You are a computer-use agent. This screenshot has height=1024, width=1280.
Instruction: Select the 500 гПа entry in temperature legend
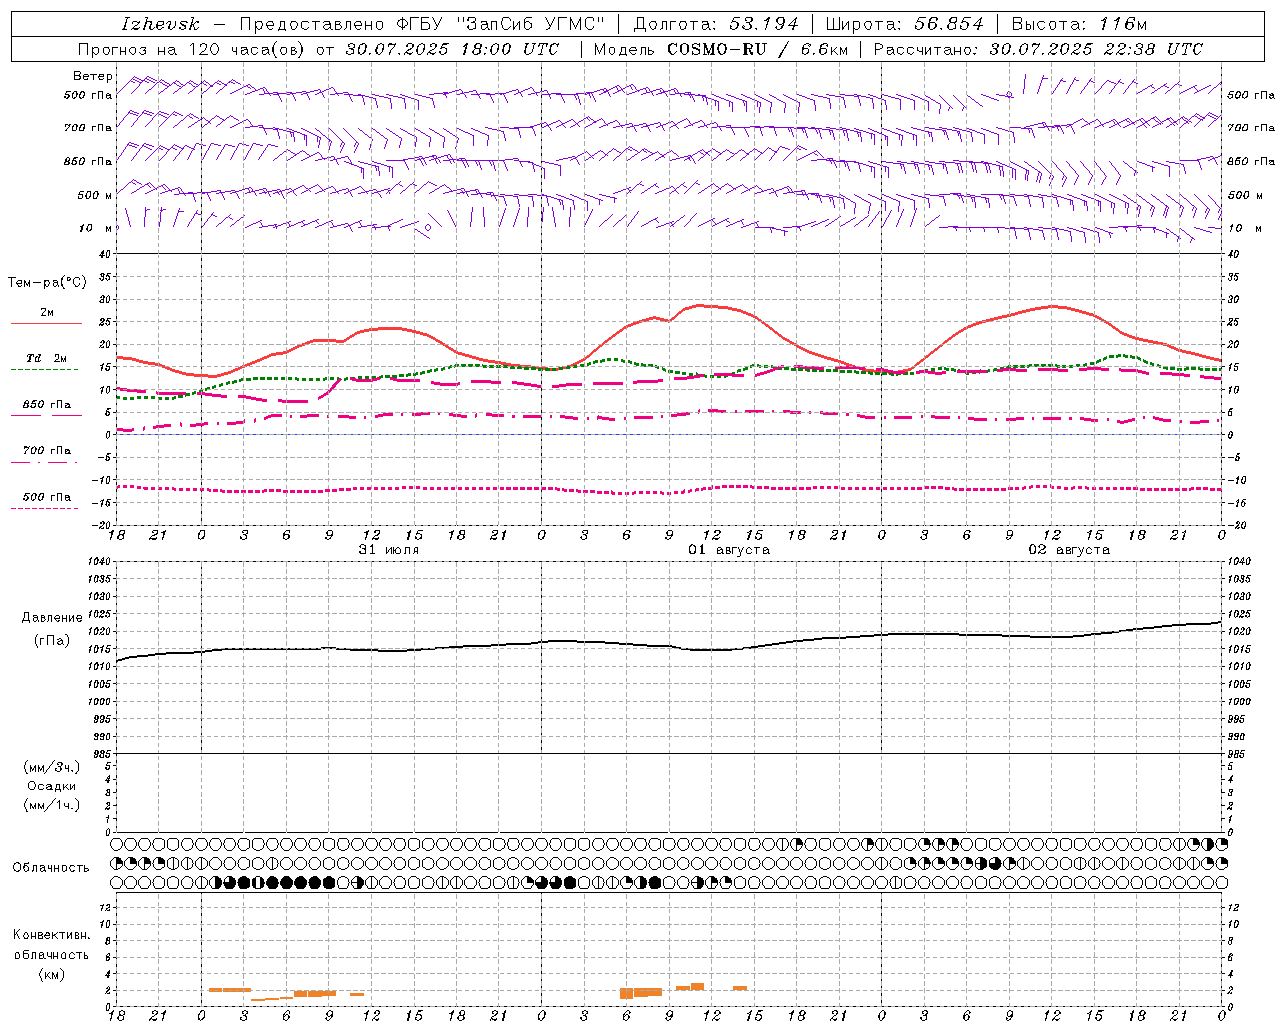(47, 497)
